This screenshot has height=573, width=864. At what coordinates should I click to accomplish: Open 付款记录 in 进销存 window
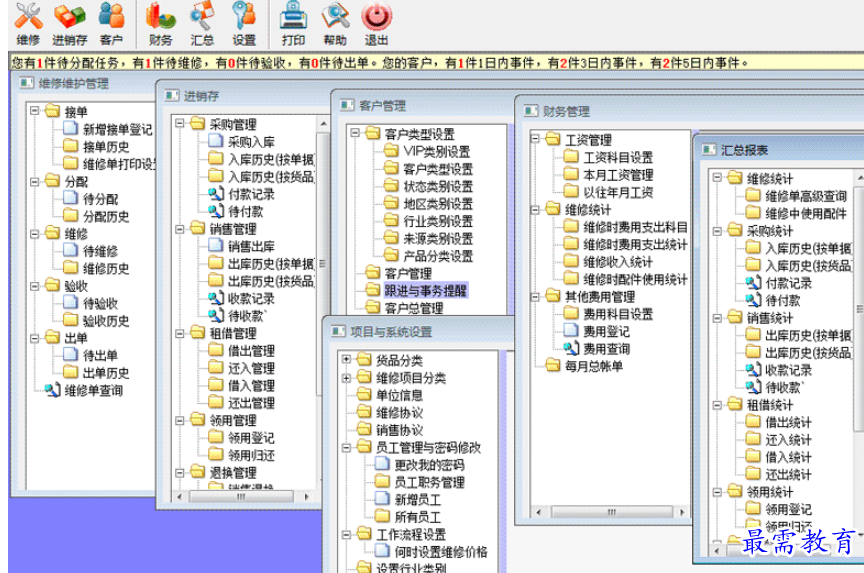point(241,194)
